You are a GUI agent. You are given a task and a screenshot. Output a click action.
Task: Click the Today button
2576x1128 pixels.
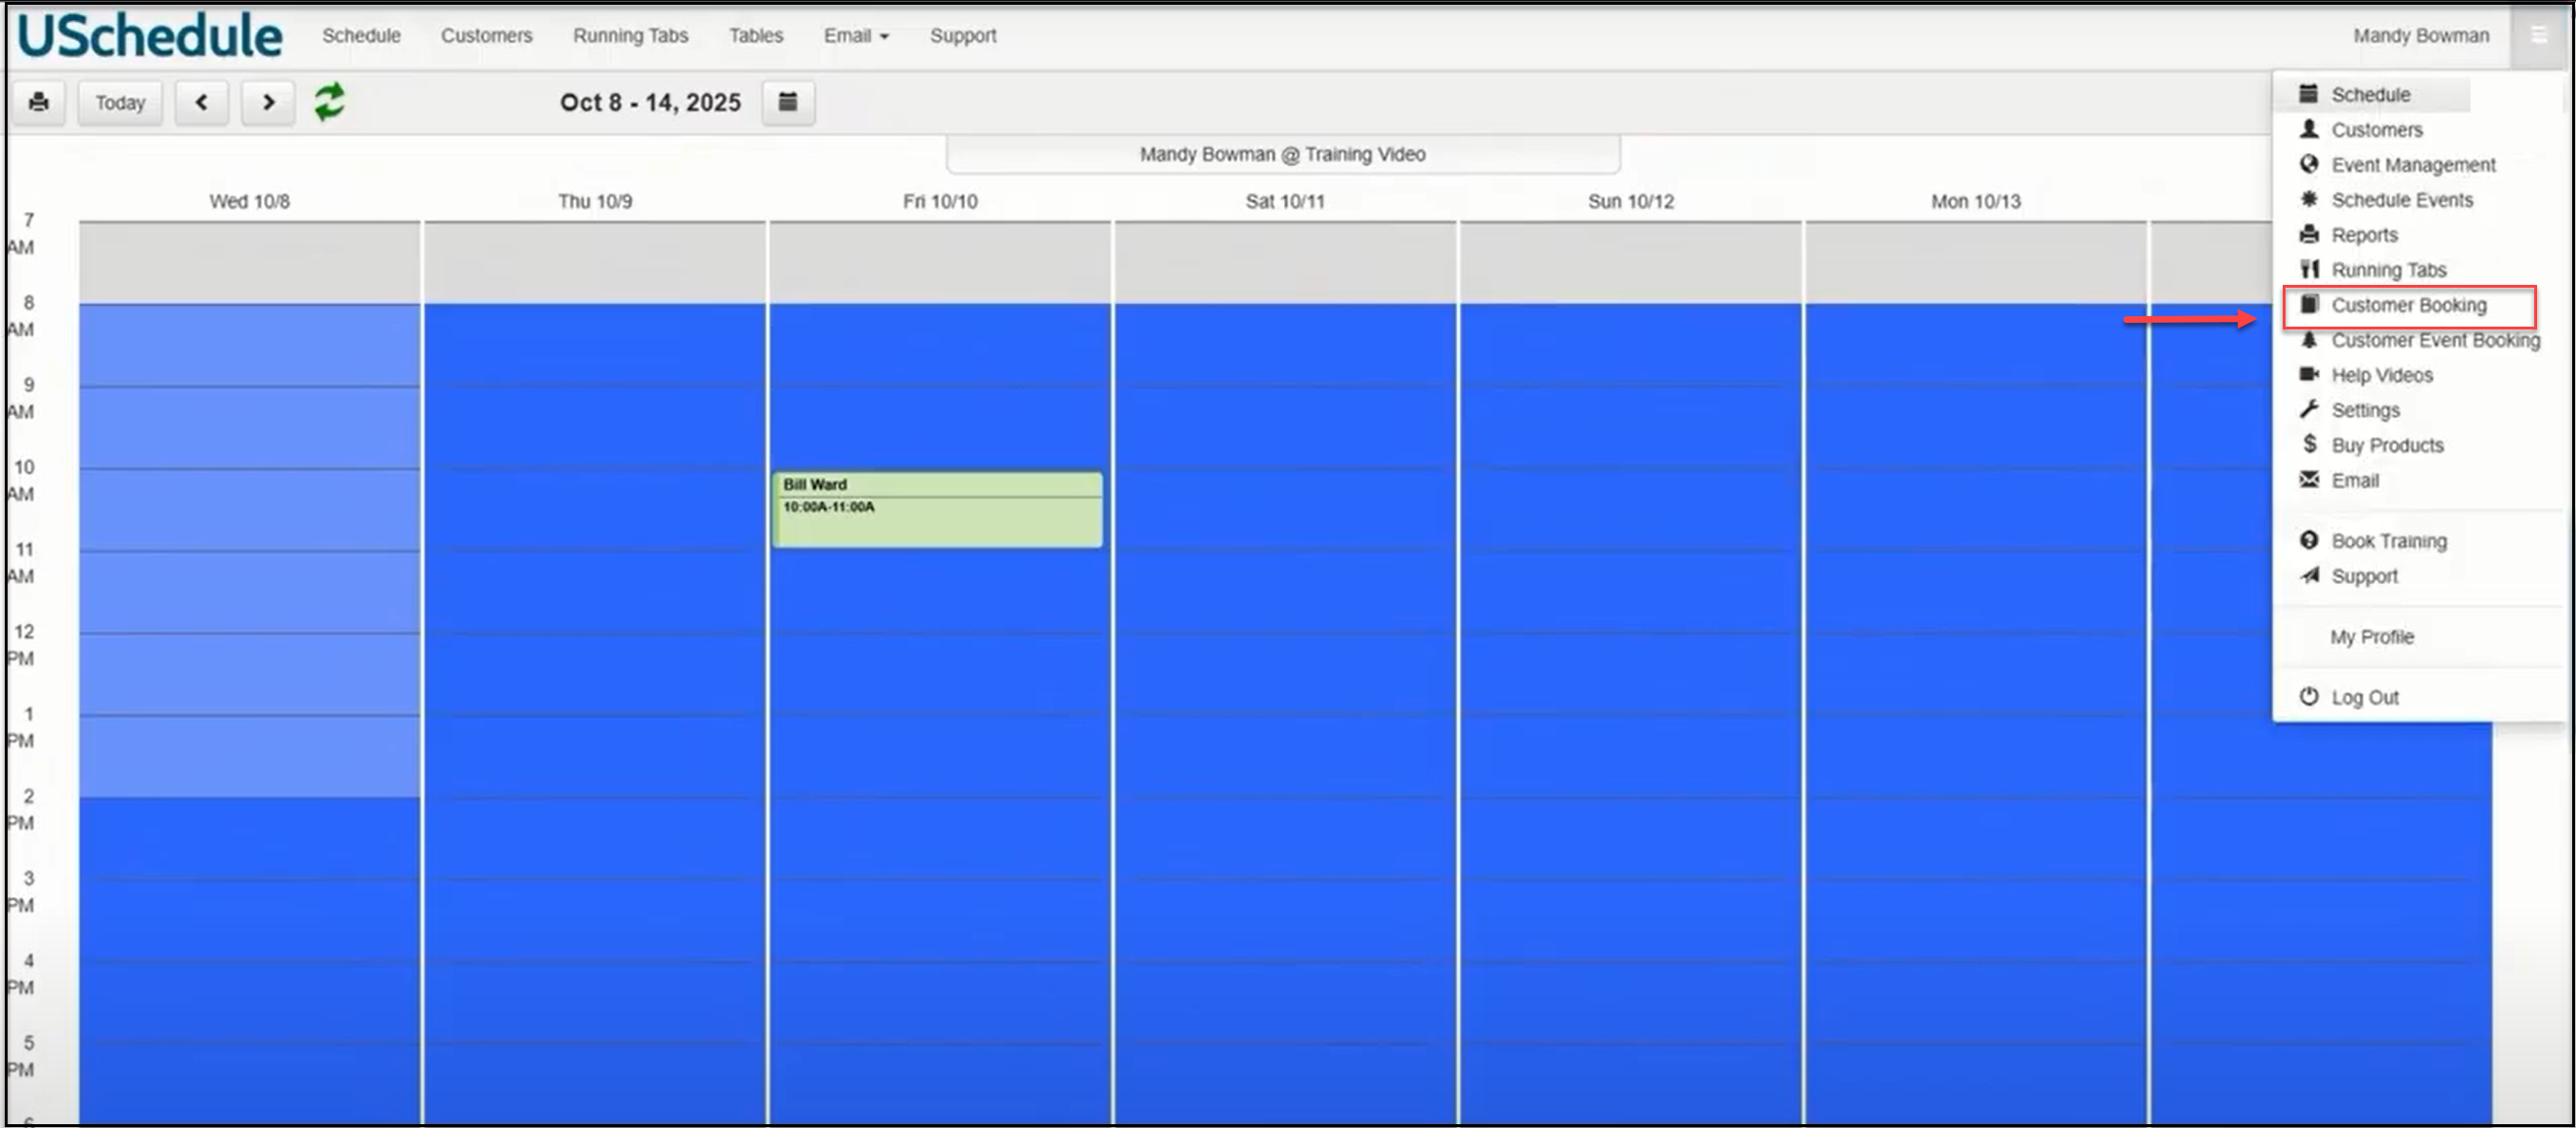coord(120,102)
